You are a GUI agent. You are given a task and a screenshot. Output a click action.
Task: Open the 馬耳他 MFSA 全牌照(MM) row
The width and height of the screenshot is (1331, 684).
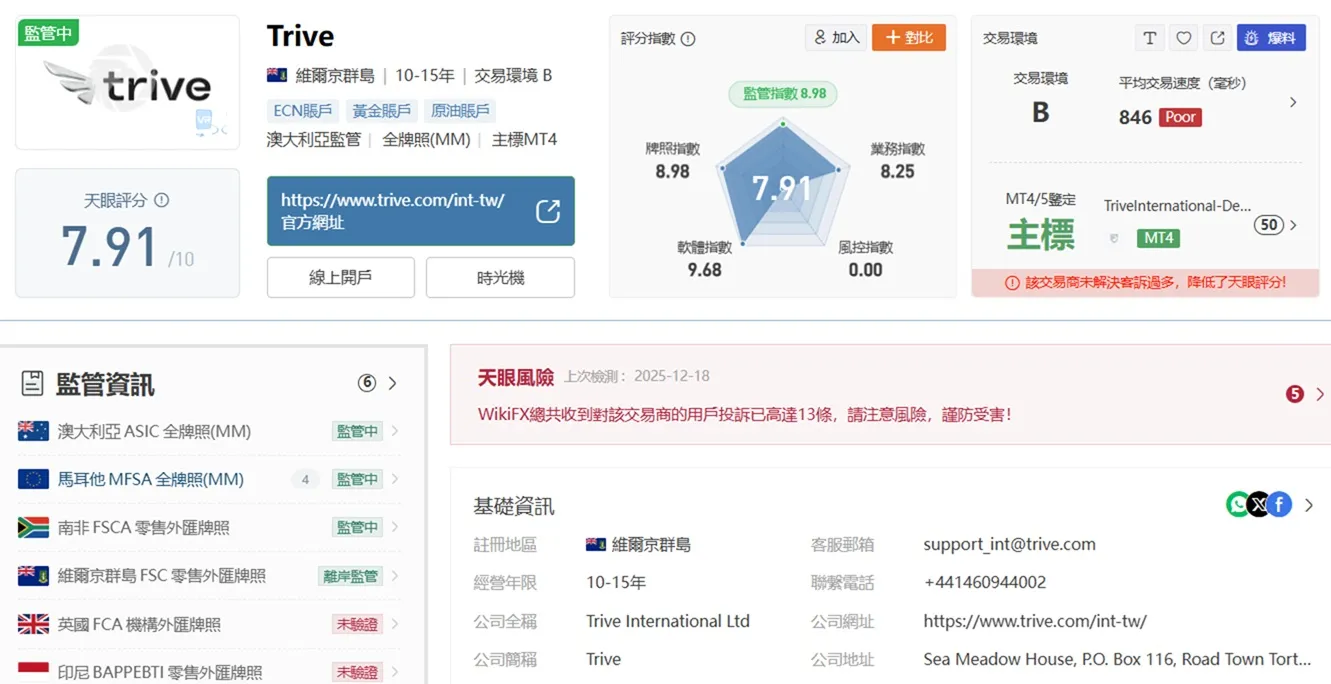pyautogui.click(x=209, y=479)
